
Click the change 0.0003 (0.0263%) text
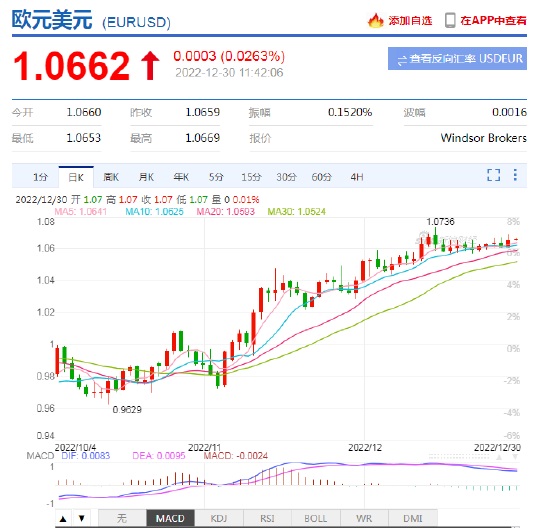pos(229,56)
